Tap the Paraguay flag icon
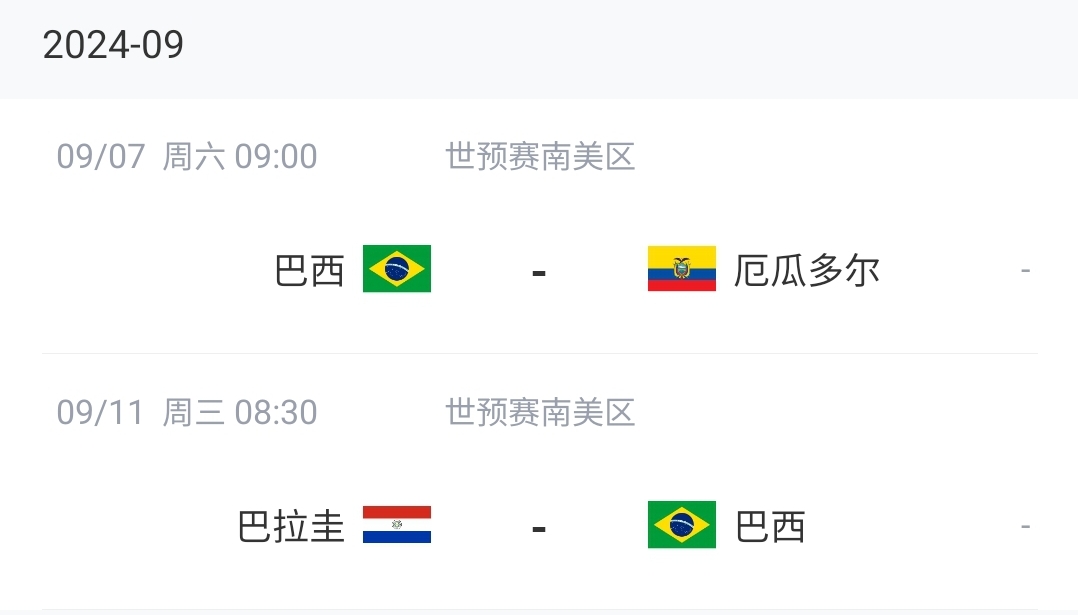 (x=397, y=525)
